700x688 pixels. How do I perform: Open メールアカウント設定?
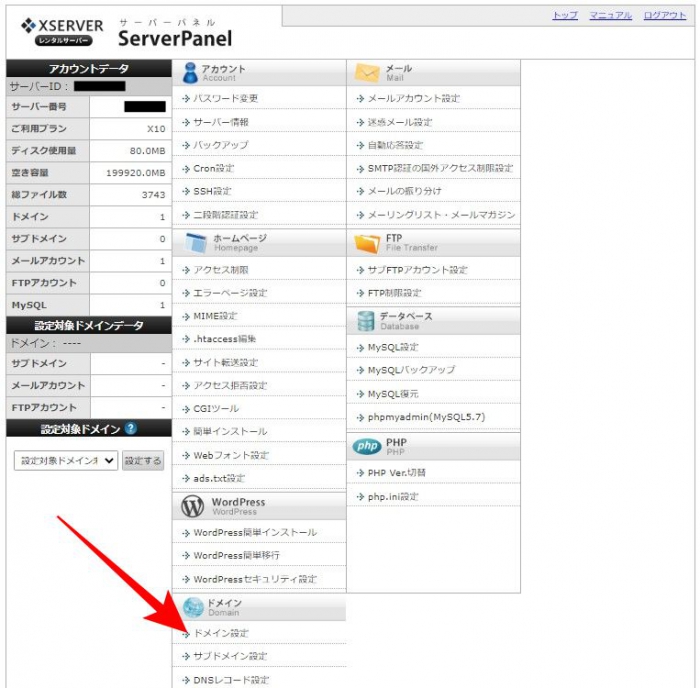pos(414,98)
